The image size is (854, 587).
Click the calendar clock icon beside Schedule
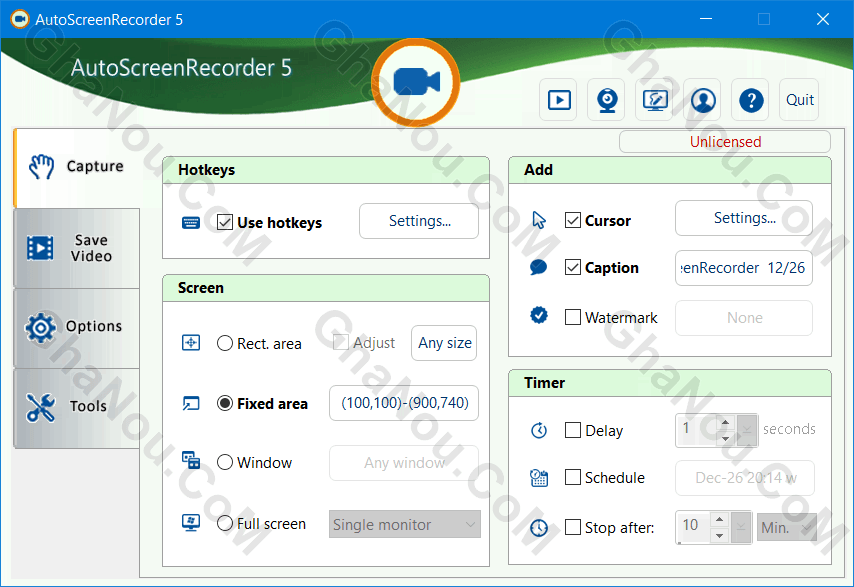(x=539, y=478)
